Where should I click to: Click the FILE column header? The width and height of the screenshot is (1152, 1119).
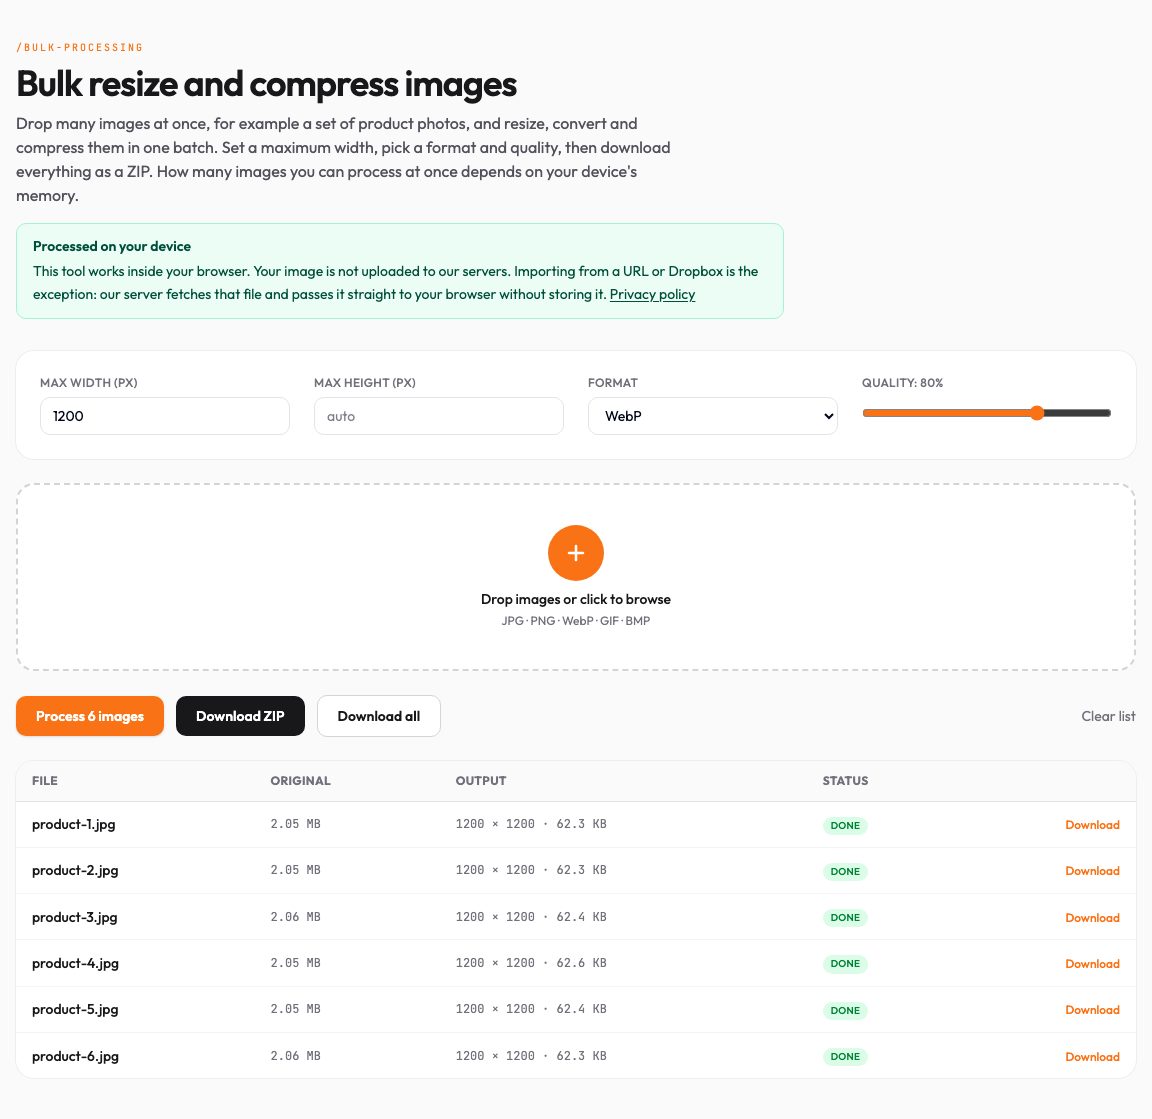click(45, 780)
